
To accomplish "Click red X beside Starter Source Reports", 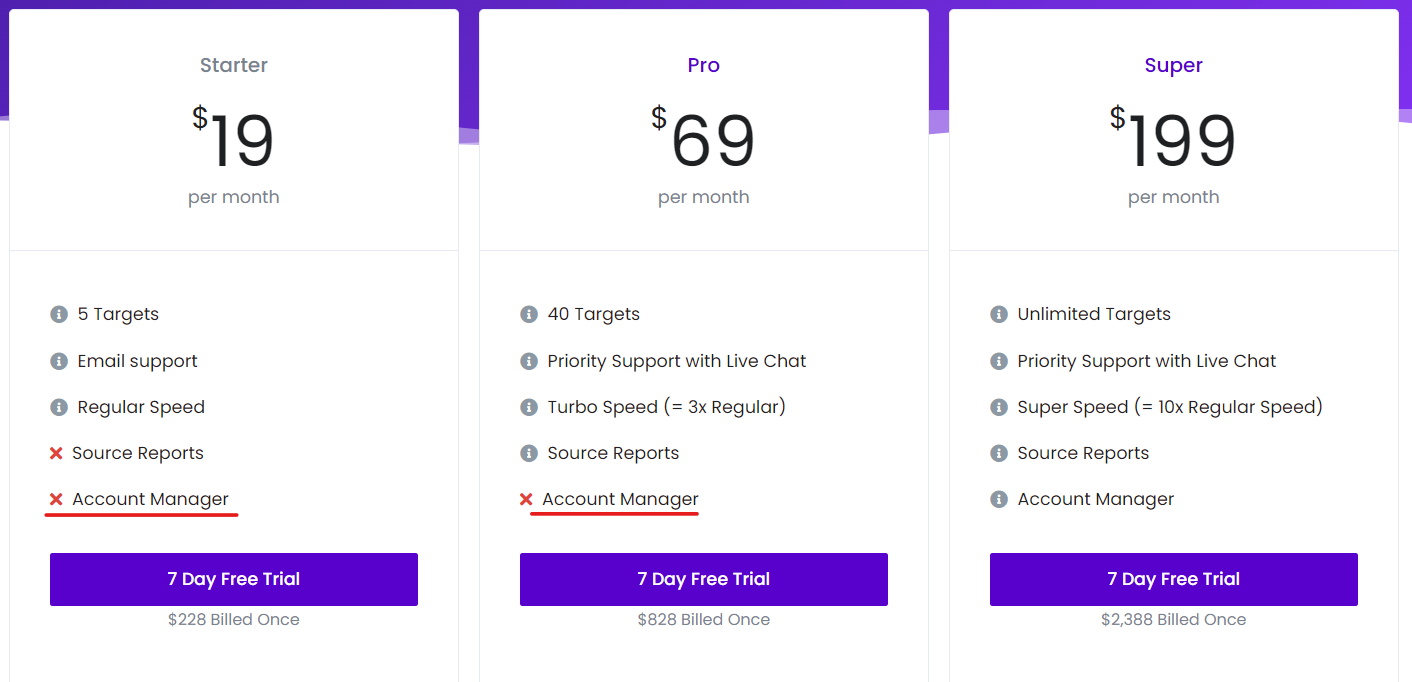I will click(56, 453).
